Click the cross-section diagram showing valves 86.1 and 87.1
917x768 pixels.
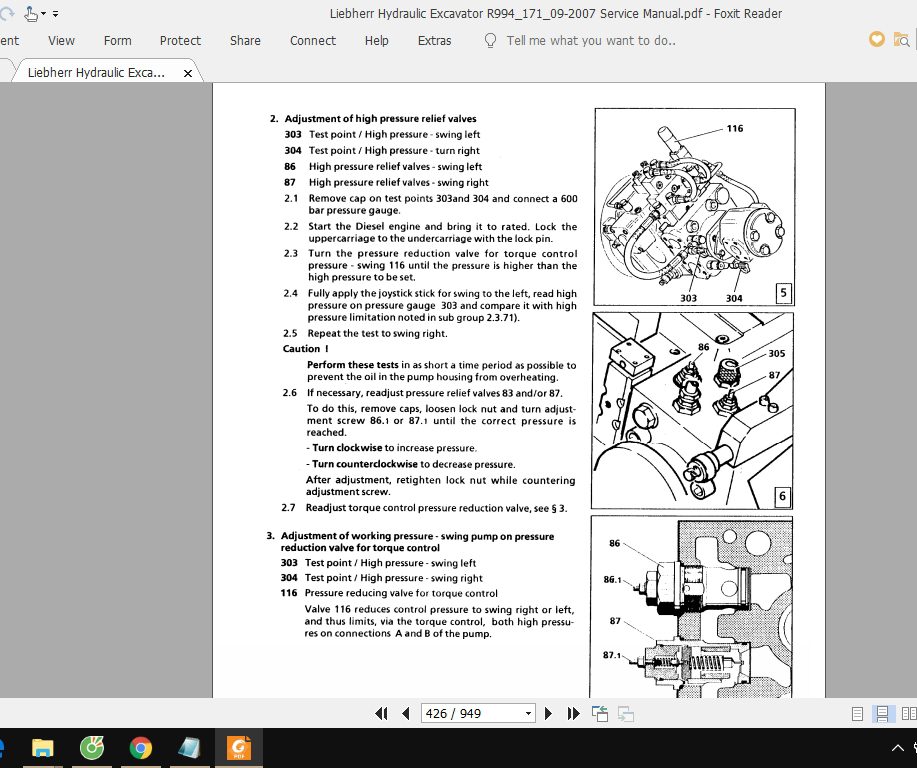691,607
